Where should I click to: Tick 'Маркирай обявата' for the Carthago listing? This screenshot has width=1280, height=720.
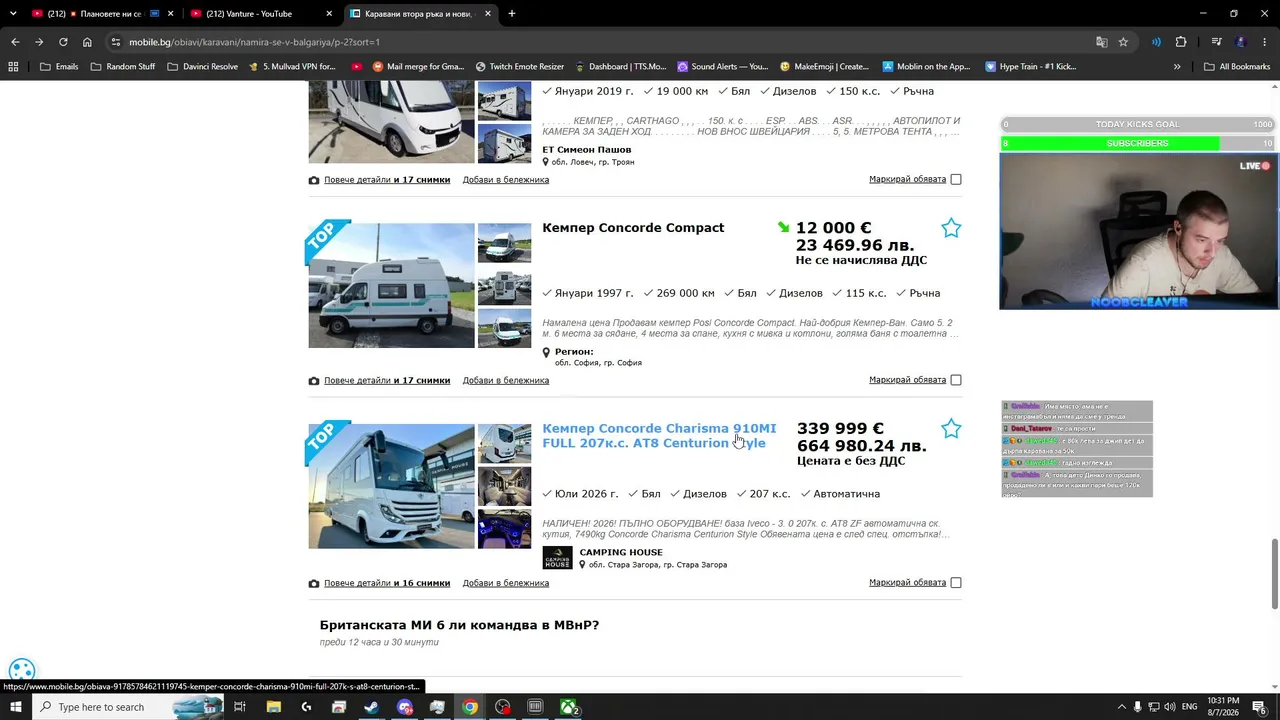click(x=956, y=180)
